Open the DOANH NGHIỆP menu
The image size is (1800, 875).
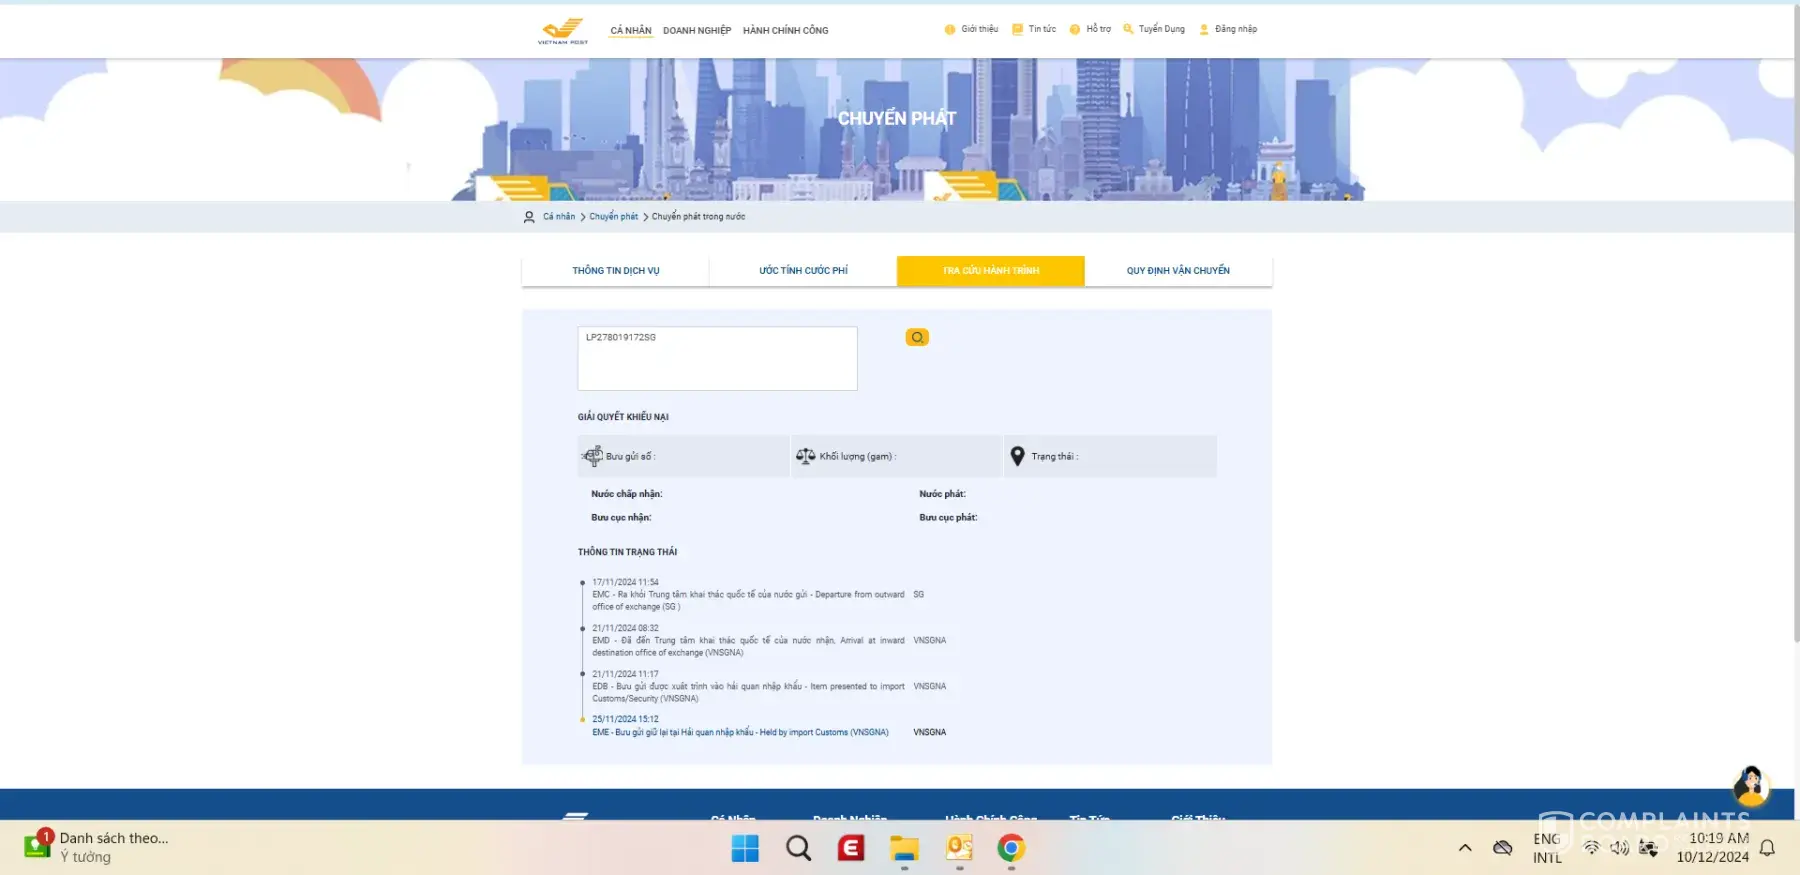pos(697,31)
